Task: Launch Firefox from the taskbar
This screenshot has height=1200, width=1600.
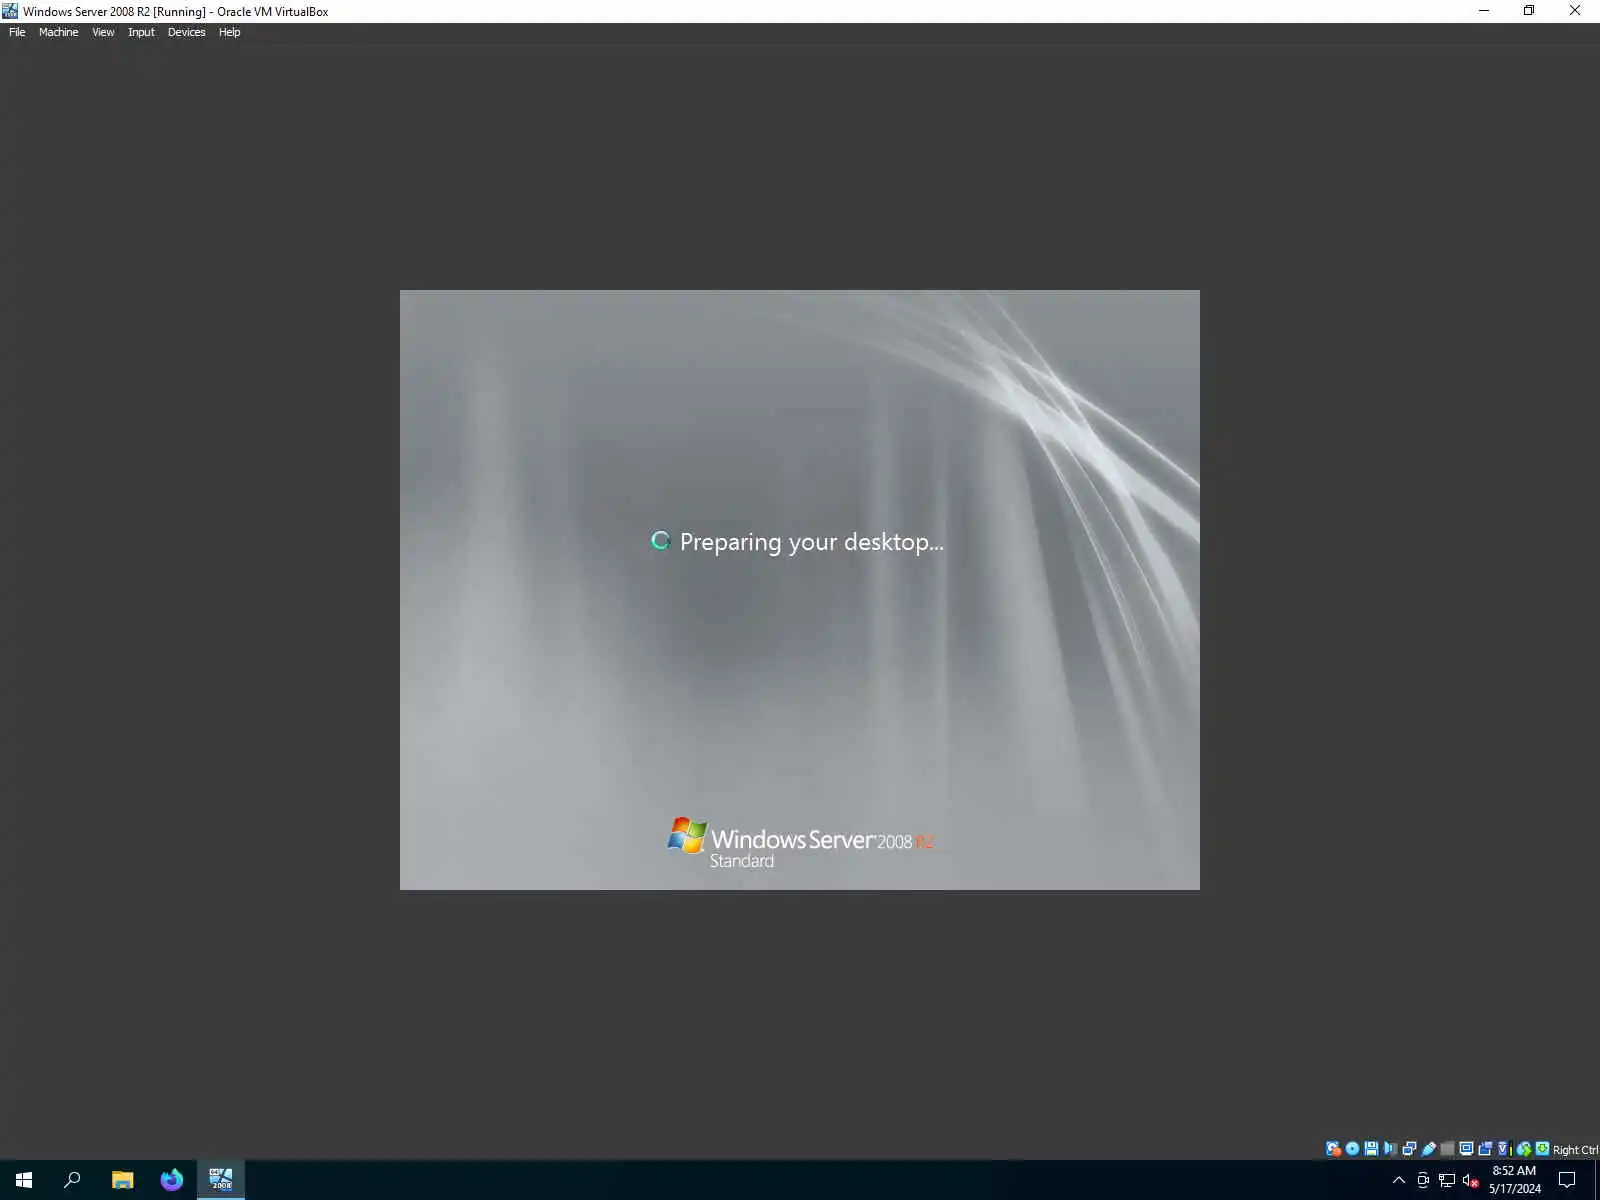Action: coord(172,1180)
